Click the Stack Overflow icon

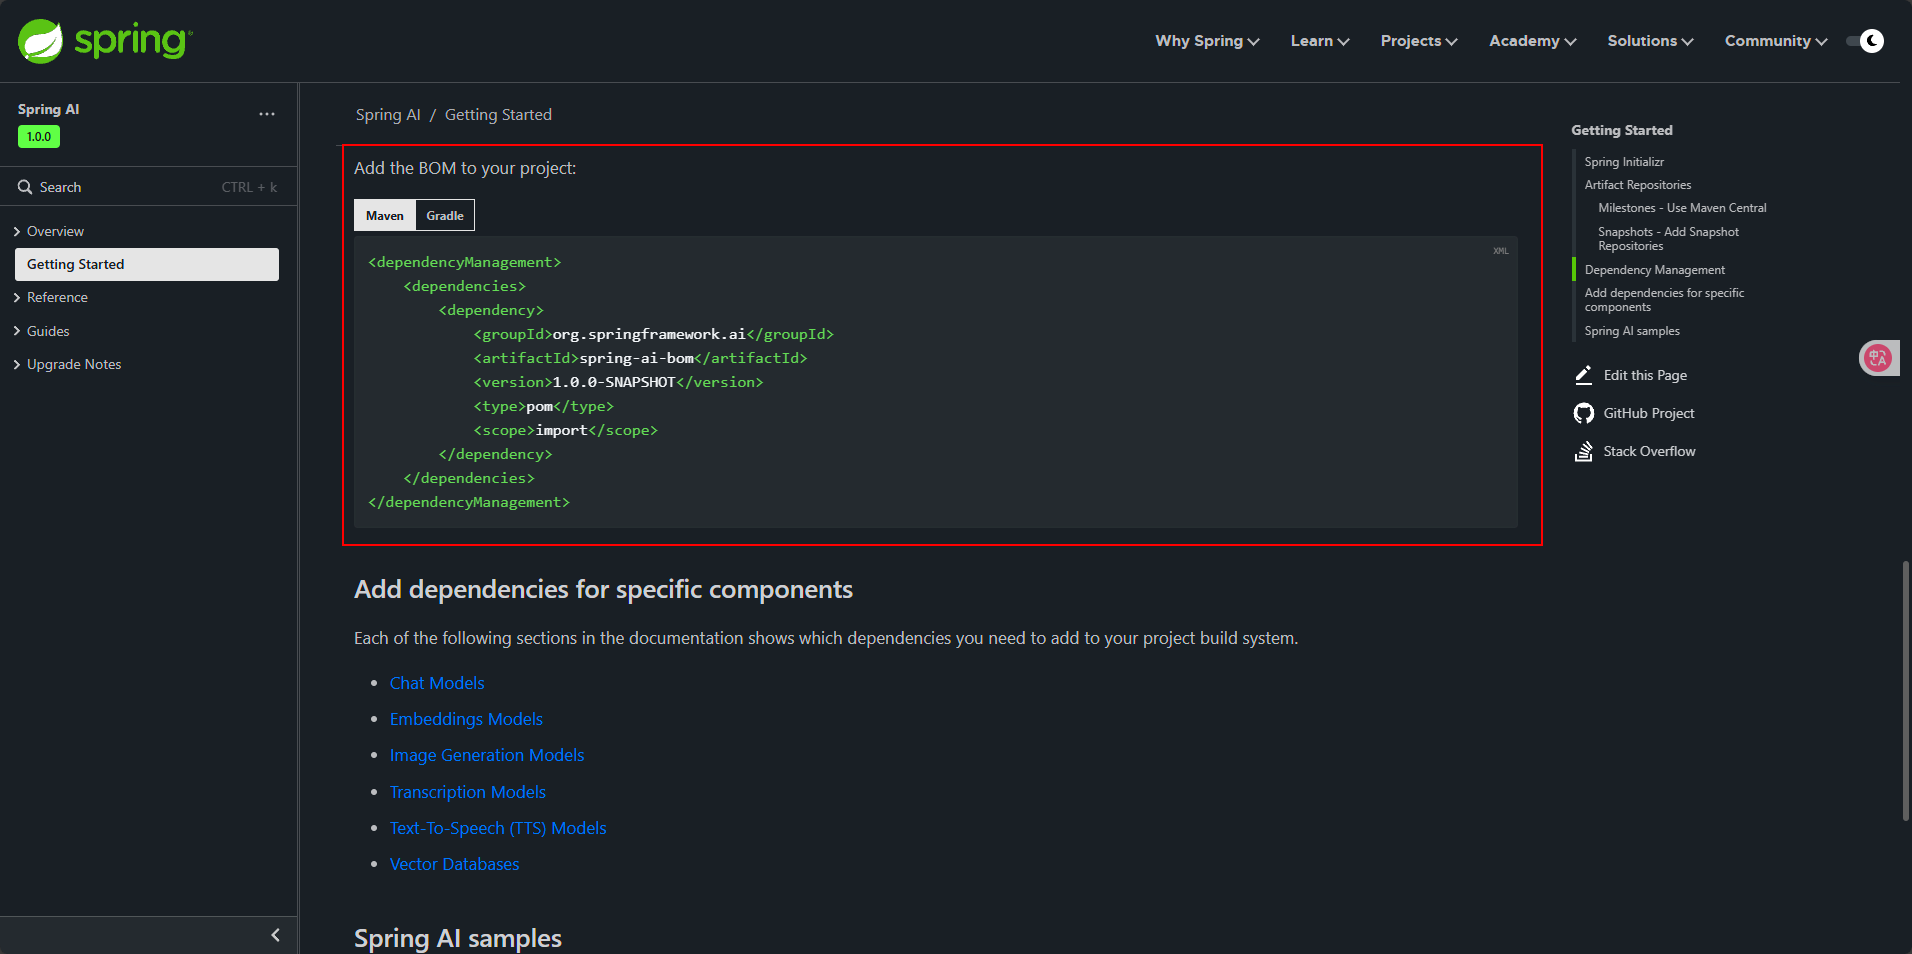click(x=1583, y=451)
